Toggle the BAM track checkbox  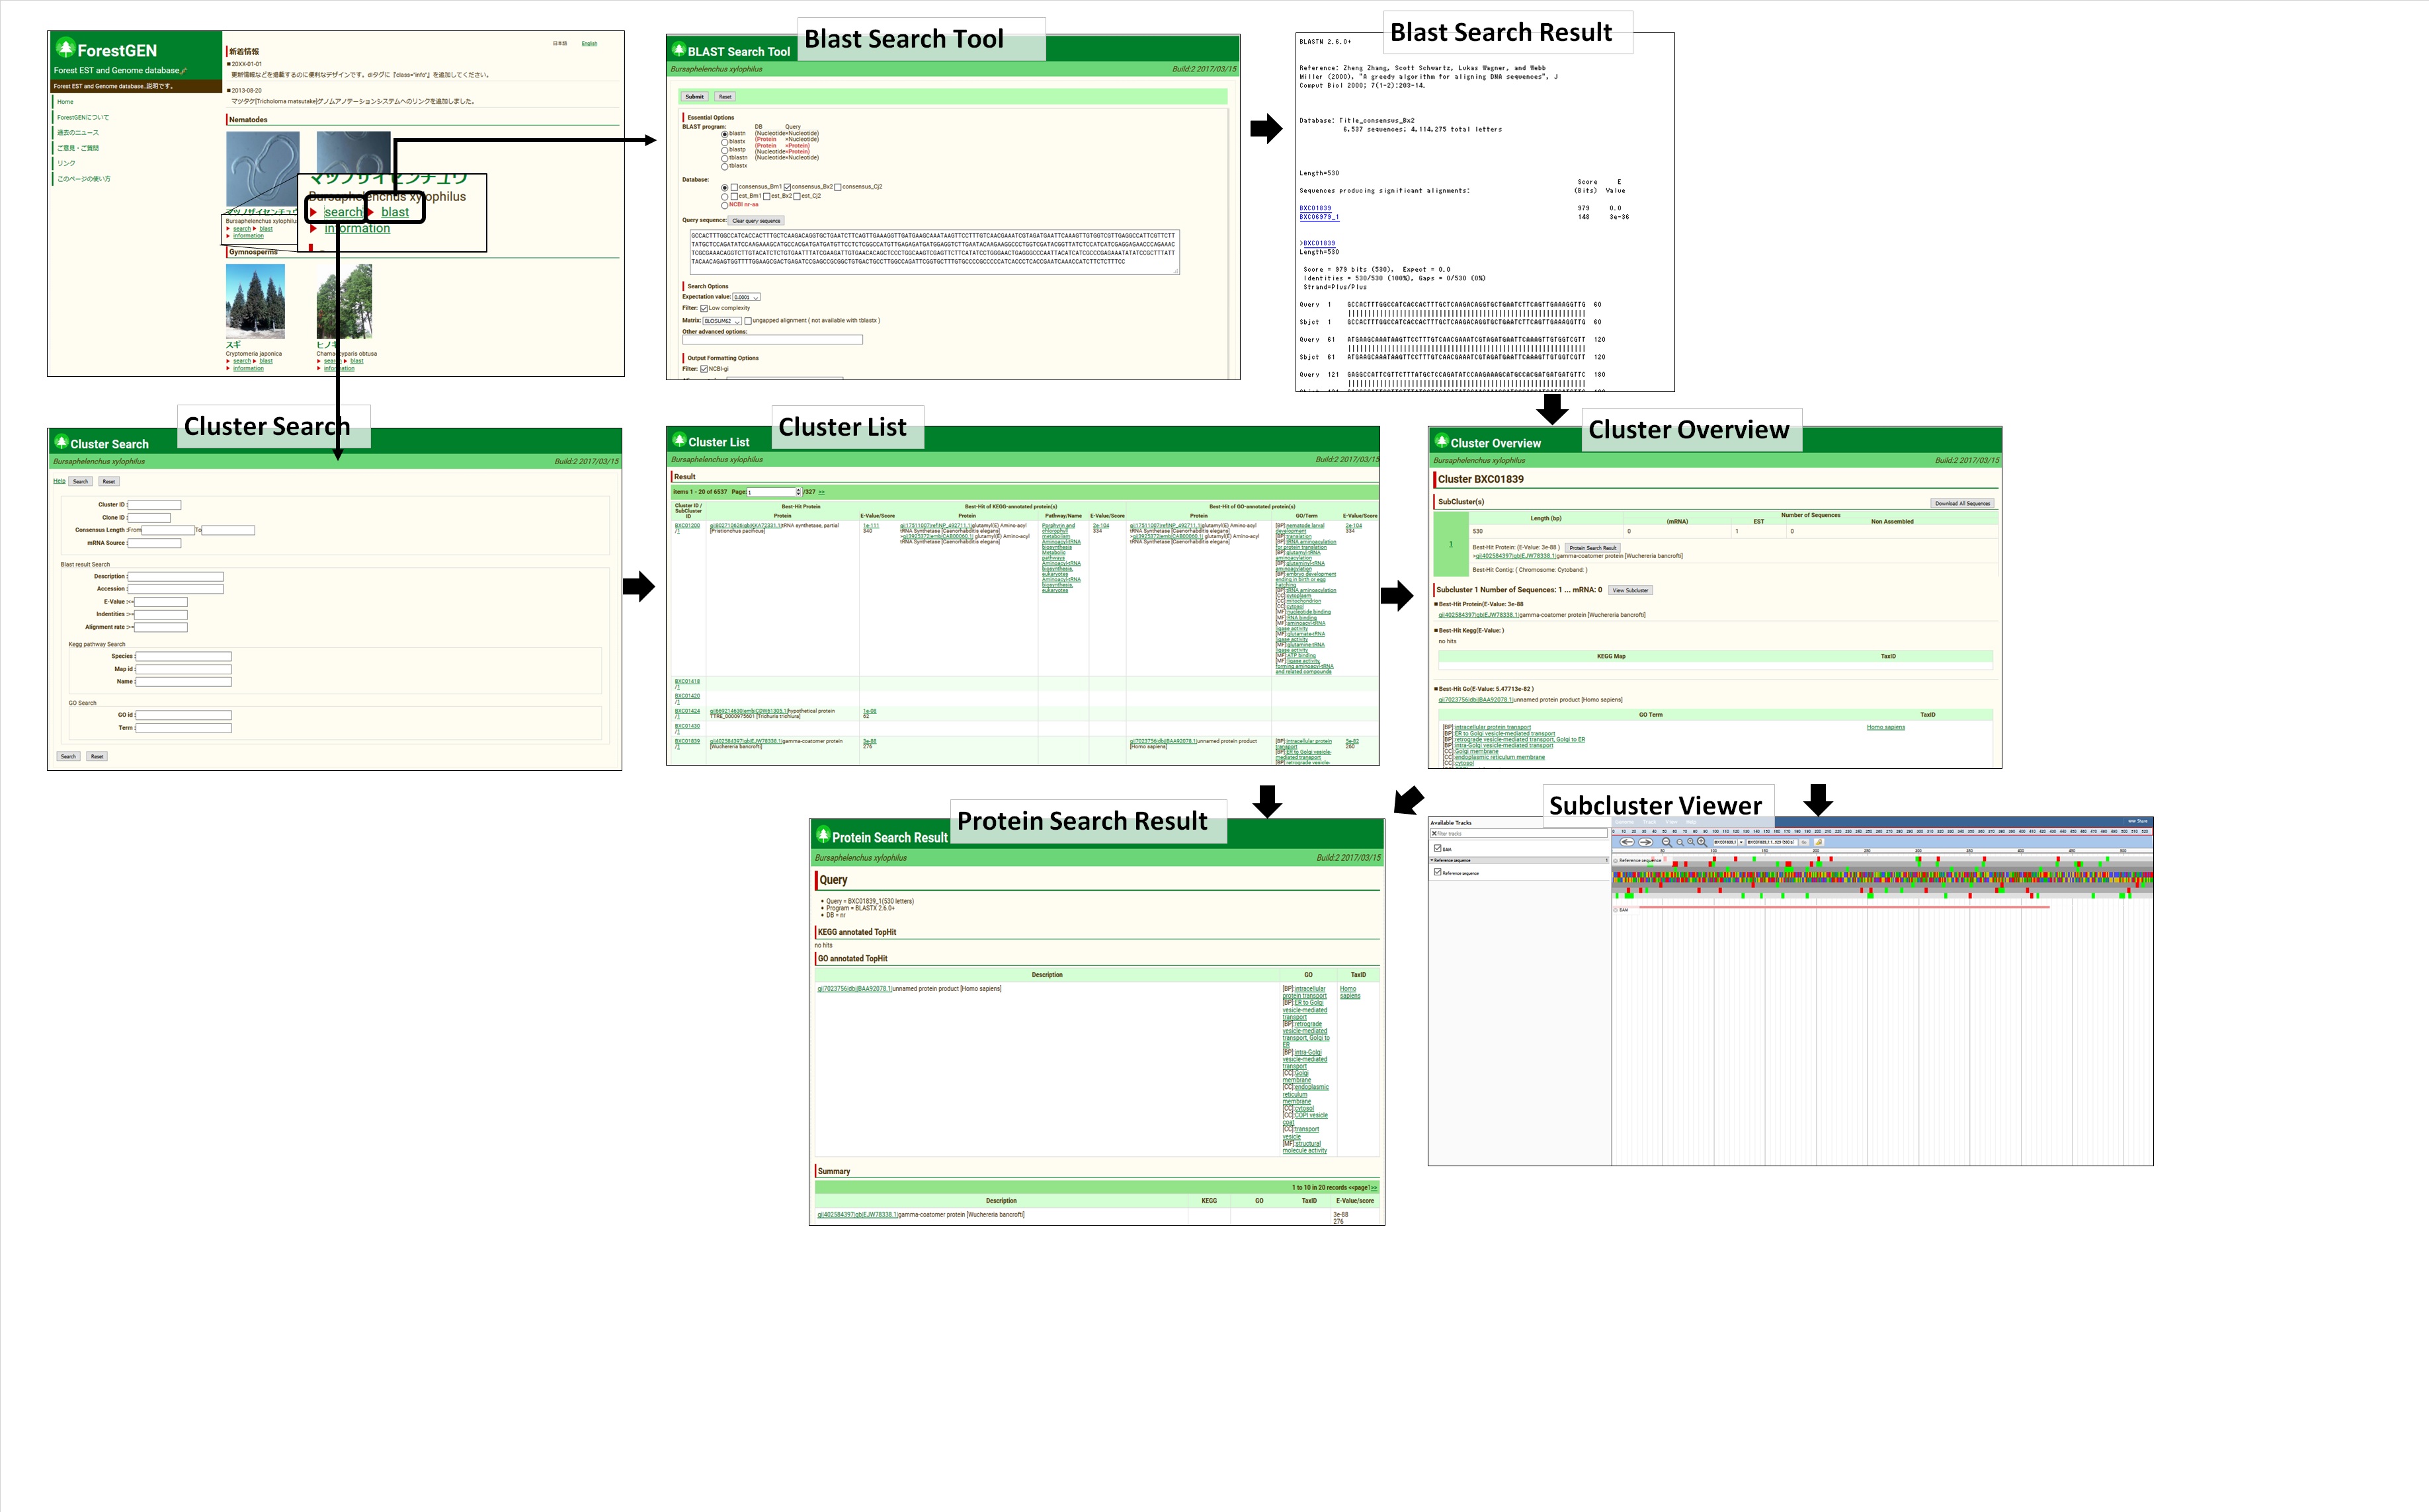tap(1438, 848)
